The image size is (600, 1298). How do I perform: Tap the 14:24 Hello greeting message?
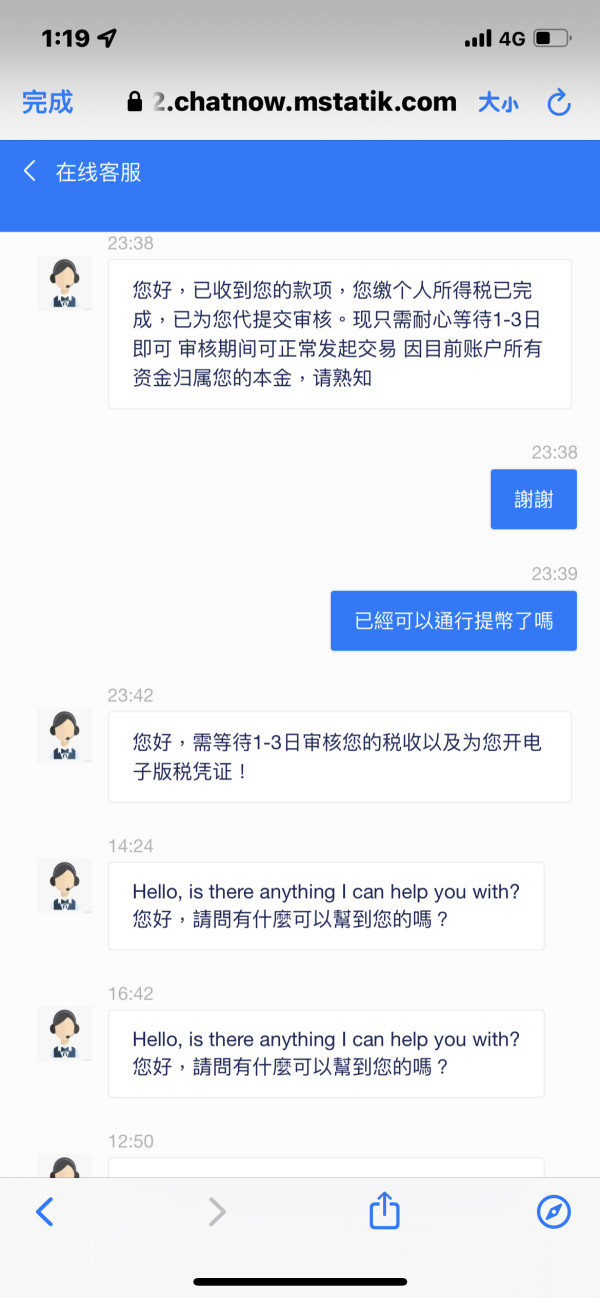pos(326,905)
